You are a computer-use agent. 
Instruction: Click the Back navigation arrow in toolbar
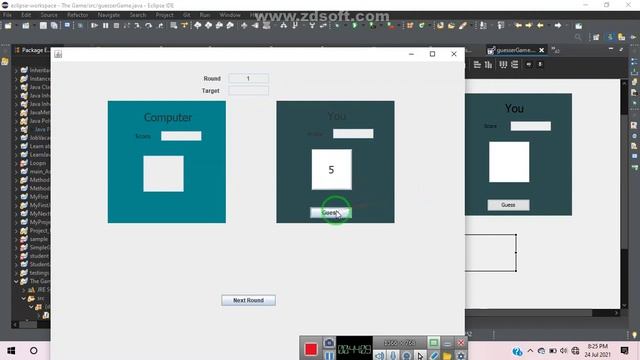tap(540, 26)
